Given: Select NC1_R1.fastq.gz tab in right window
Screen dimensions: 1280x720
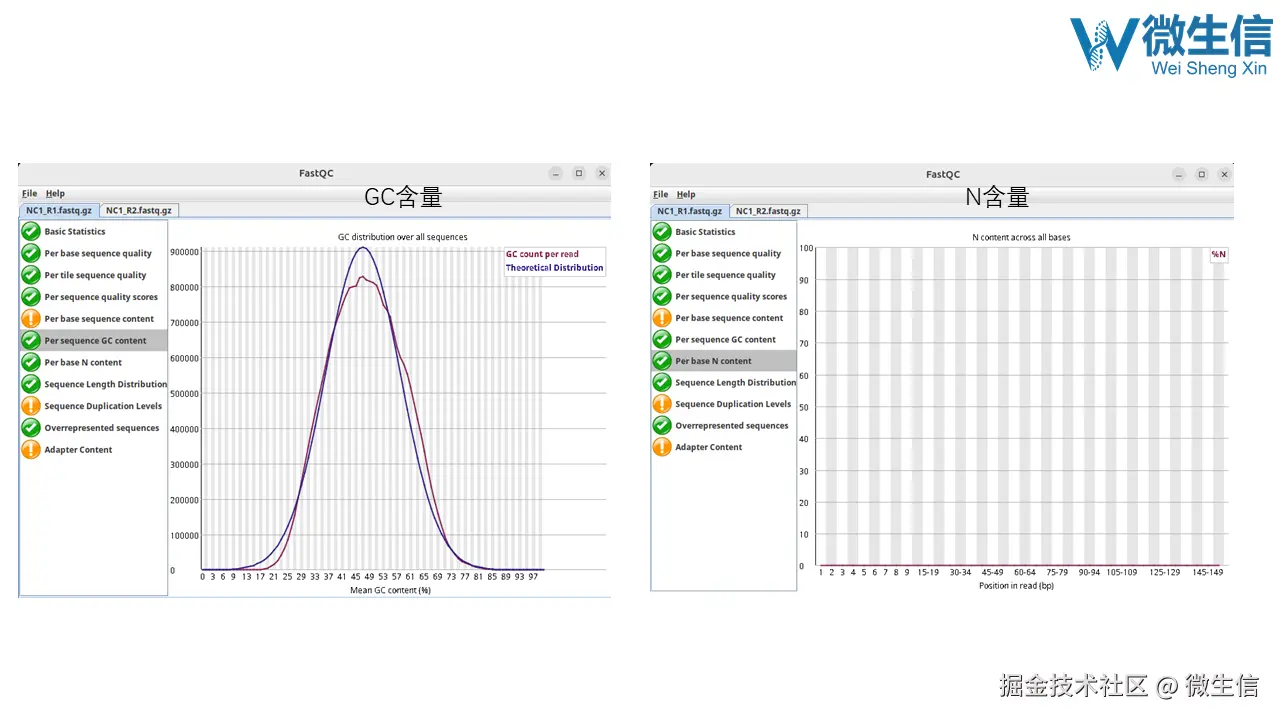Looking at the screenshot, I should [689, 211].
